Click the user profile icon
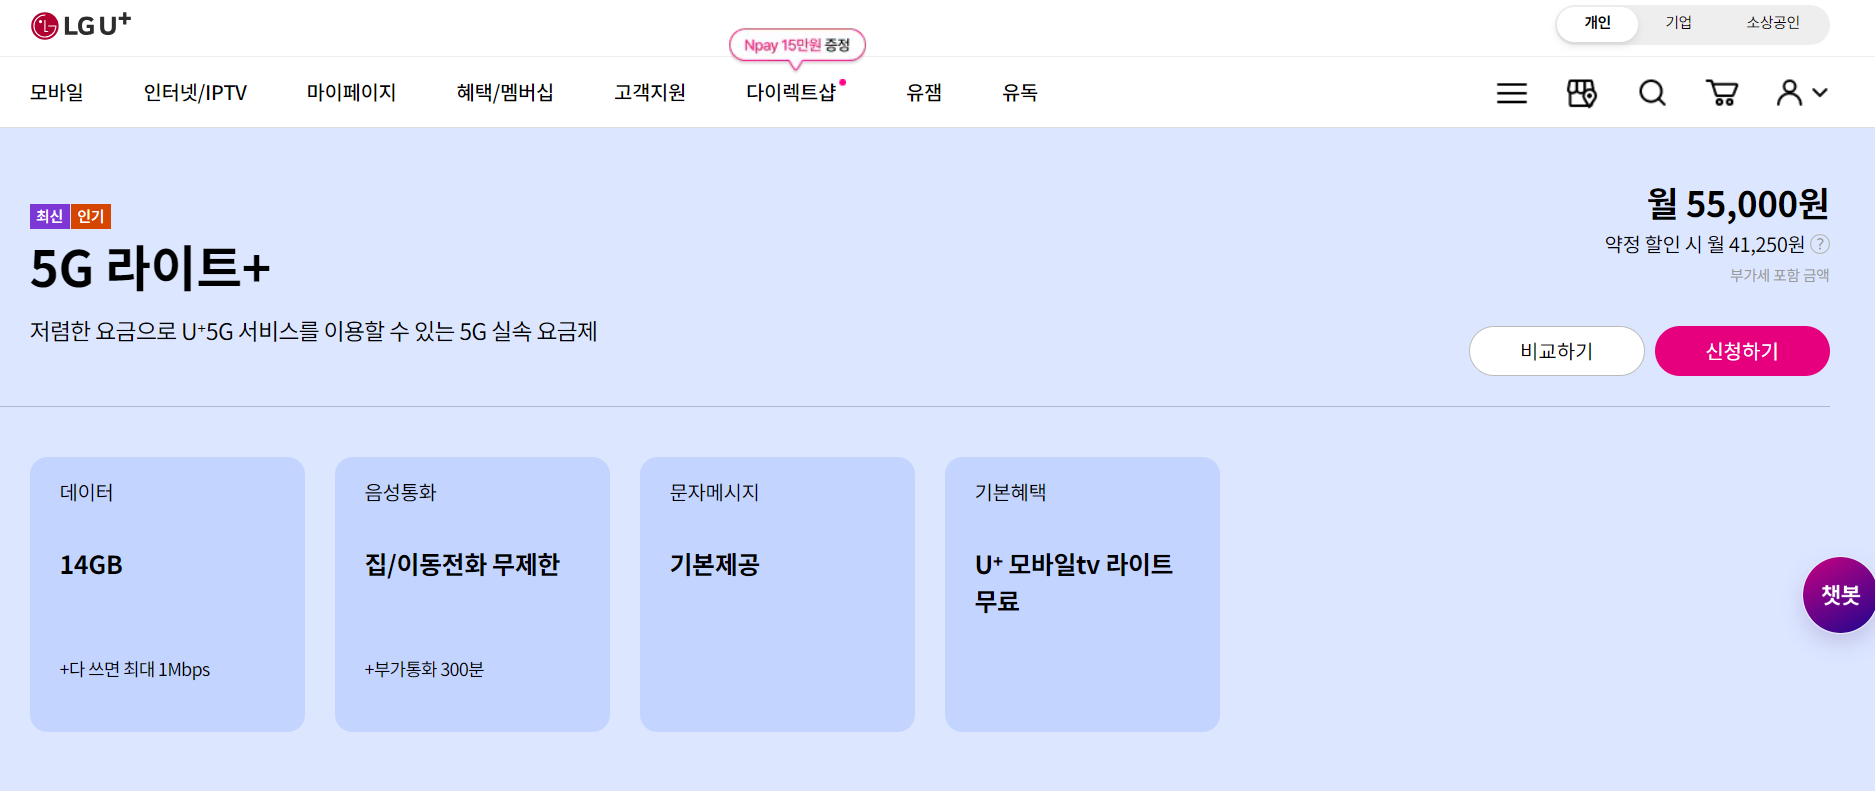The width and height of the screenshot is (1875, 791). [1790, 92]
